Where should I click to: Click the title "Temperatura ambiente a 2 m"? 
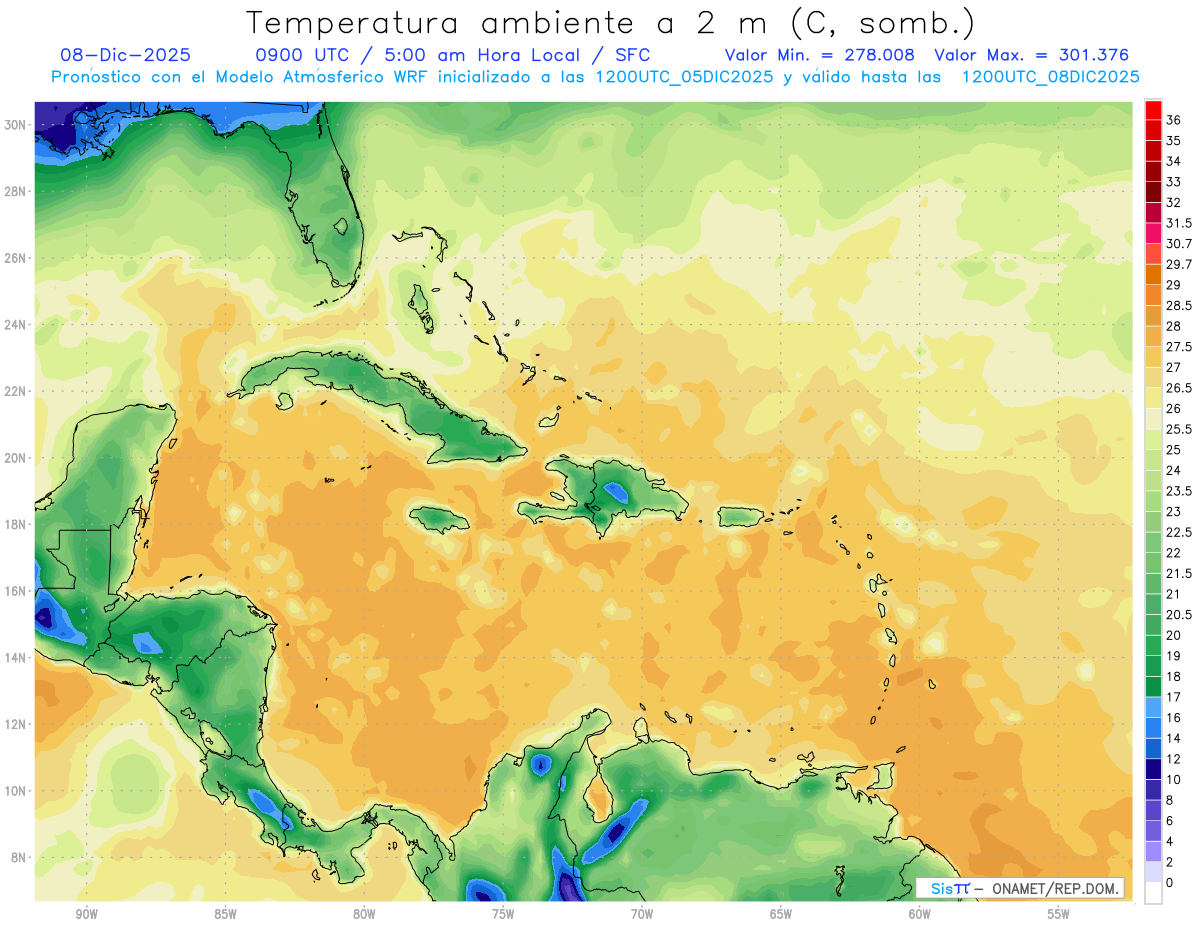(x=511, y=23)
